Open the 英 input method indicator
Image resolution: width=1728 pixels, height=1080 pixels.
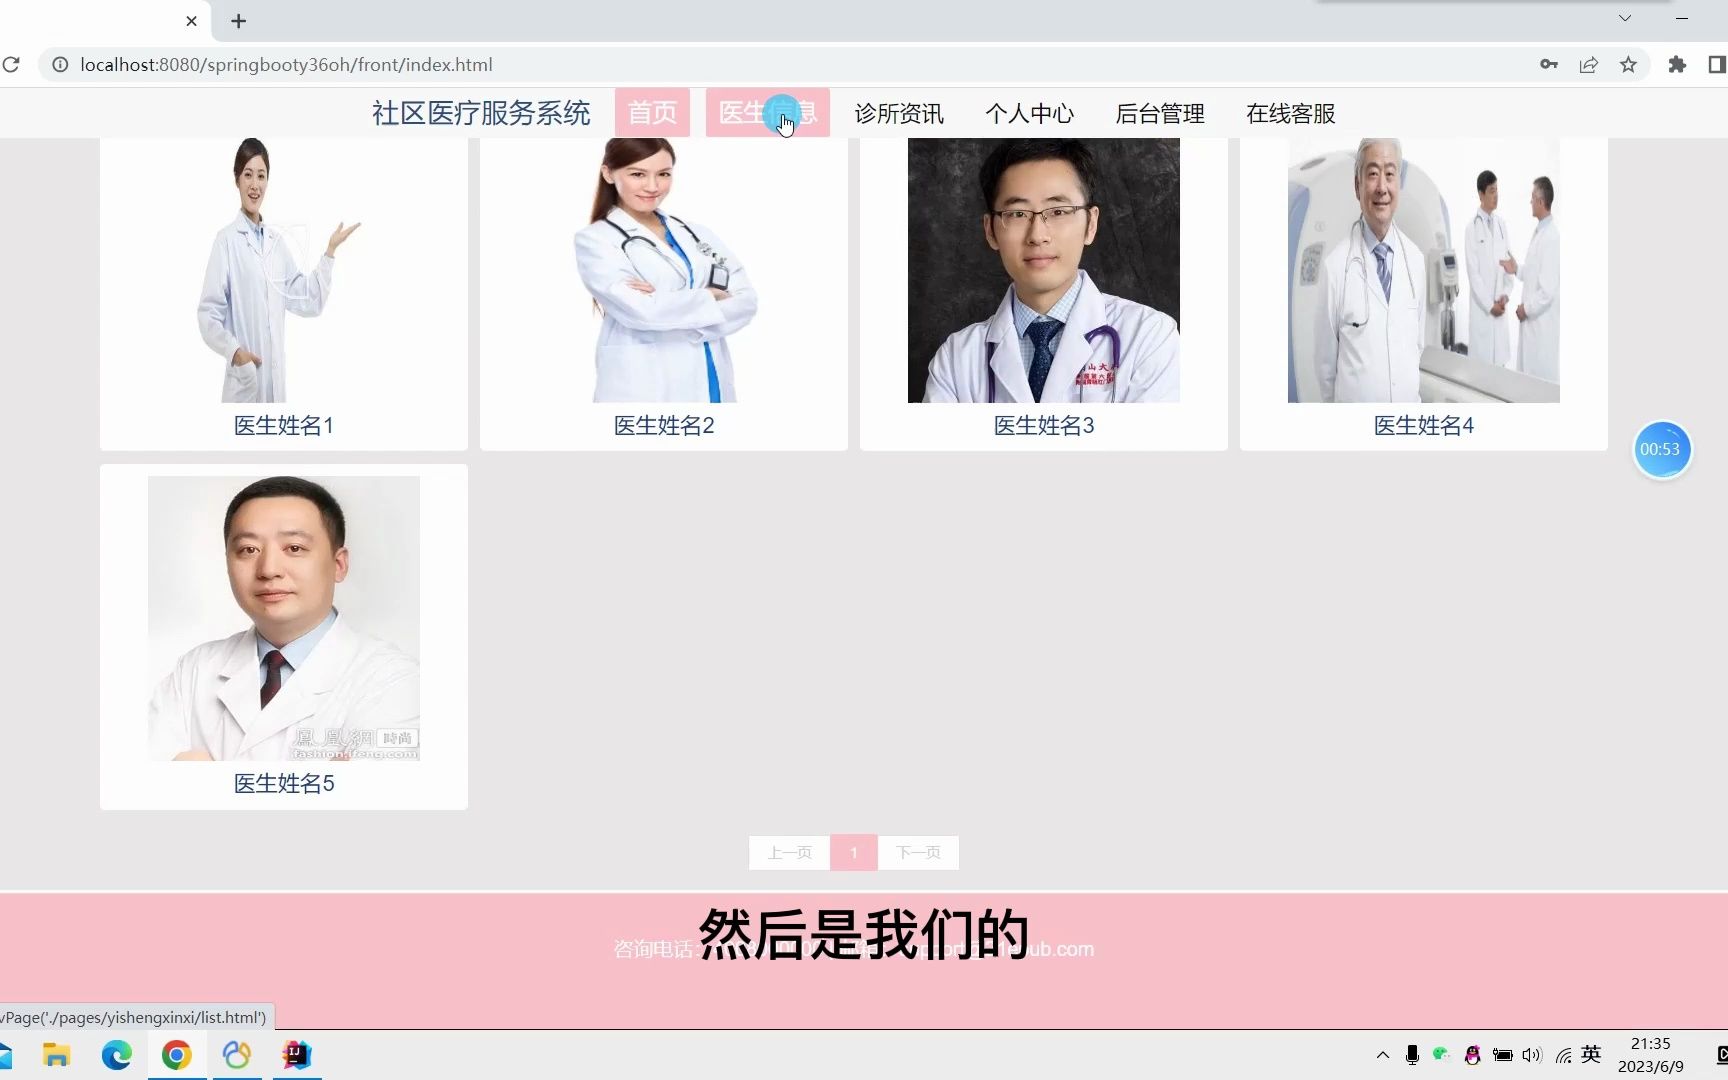1590,1054
